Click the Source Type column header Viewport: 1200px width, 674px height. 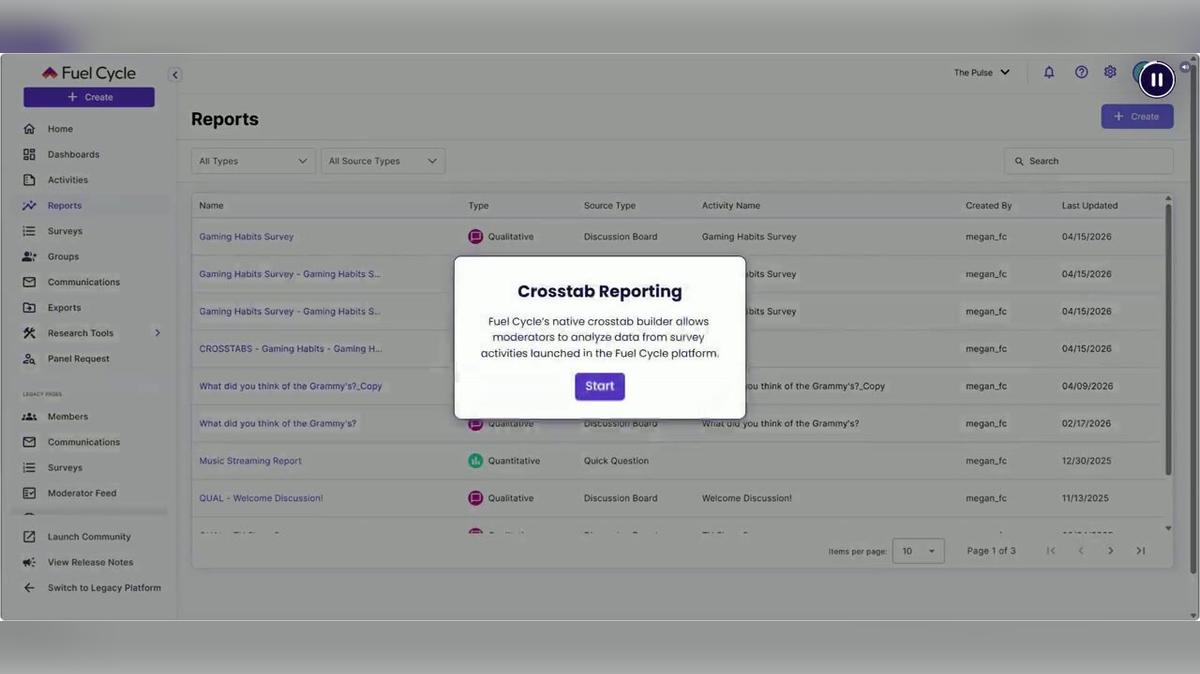[610, 206]
